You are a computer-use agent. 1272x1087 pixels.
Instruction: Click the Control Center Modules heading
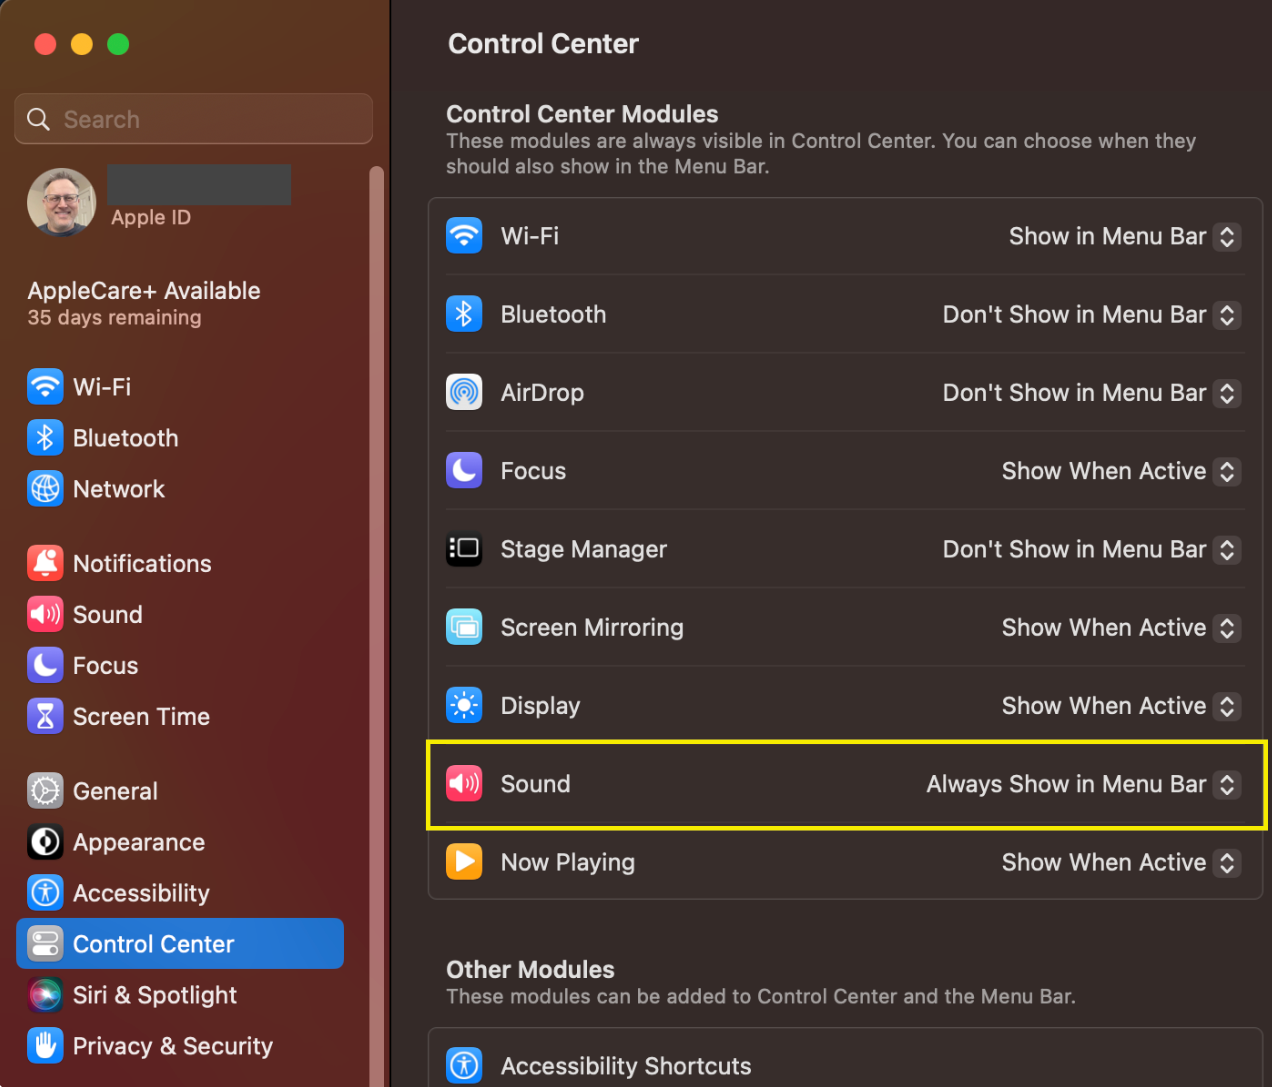coord(582,114)
